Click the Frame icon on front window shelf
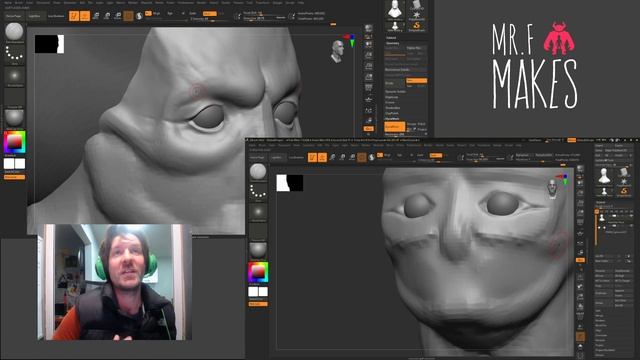Screen dimensions: 640x360 click(x=580, y=278)
